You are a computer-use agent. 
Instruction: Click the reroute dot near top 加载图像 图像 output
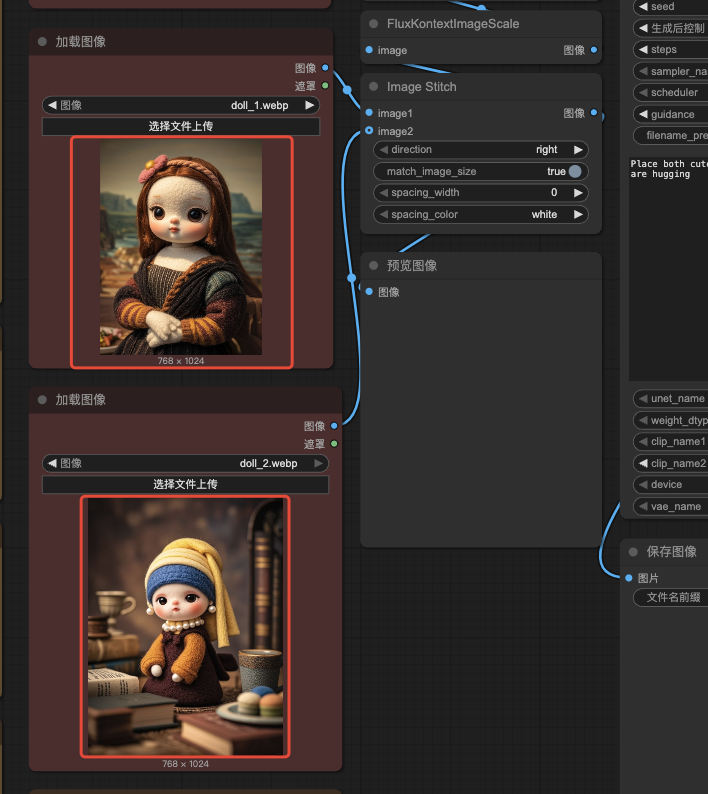(x=347, y=90)
